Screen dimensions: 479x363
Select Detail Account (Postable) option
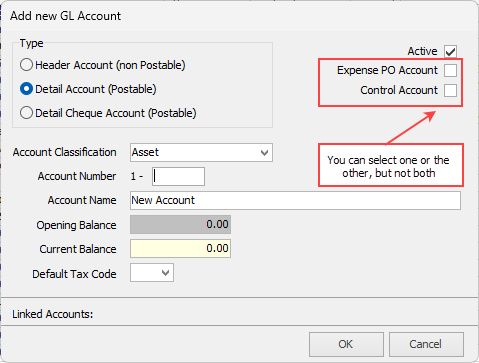[x=26, y=89]
